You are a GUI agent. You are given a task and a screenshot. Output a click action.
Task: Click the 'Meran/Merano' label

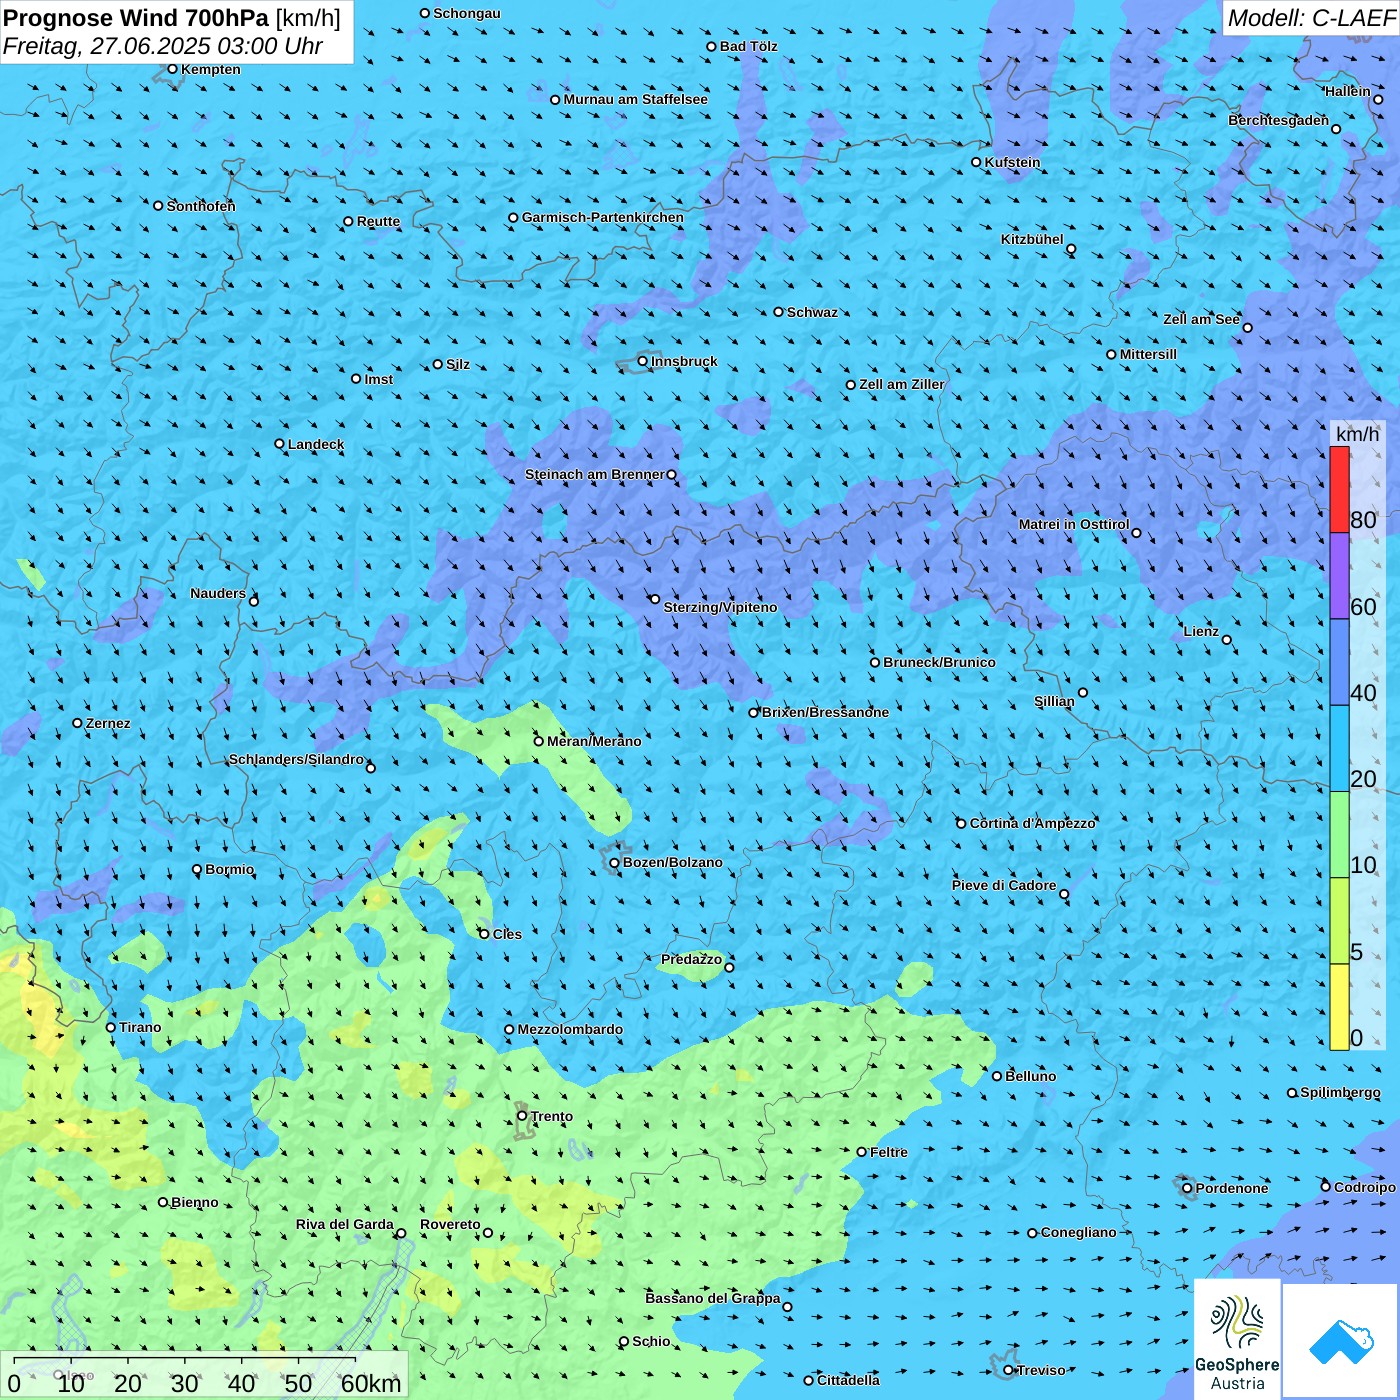[x=594, y=741]
